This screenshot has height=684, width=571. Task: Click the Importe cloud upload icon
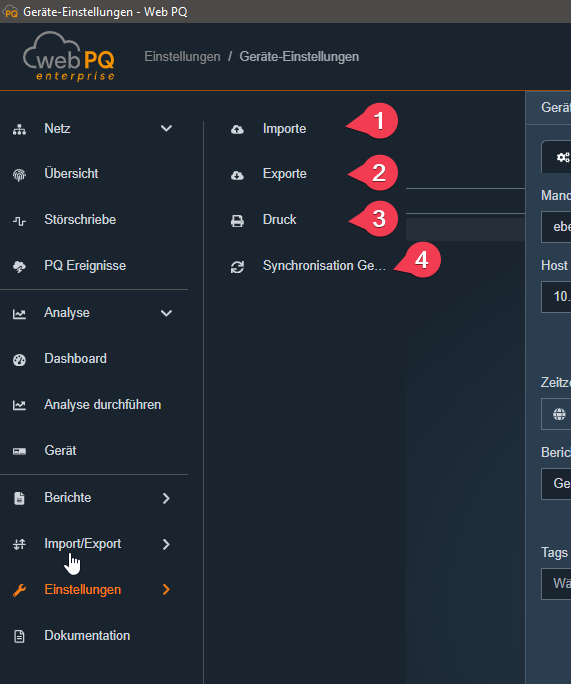[x=237, y=129]
